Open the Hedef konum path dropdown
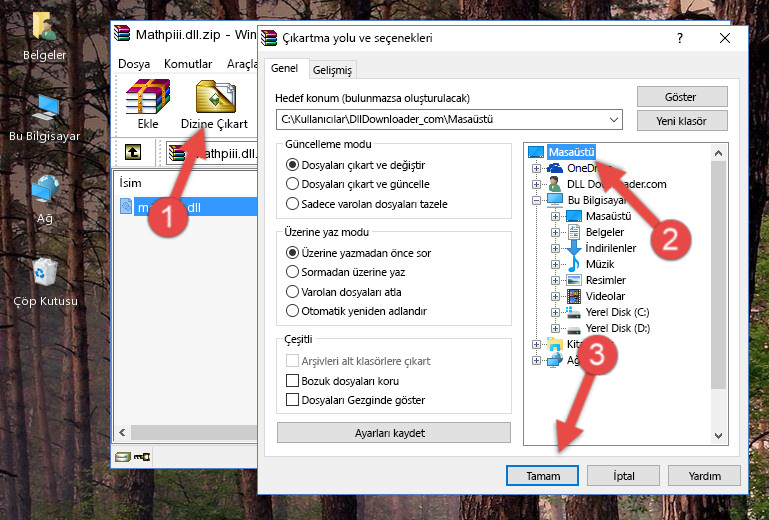769x520 pixels. pyautogui.click(x=614, y=120)
